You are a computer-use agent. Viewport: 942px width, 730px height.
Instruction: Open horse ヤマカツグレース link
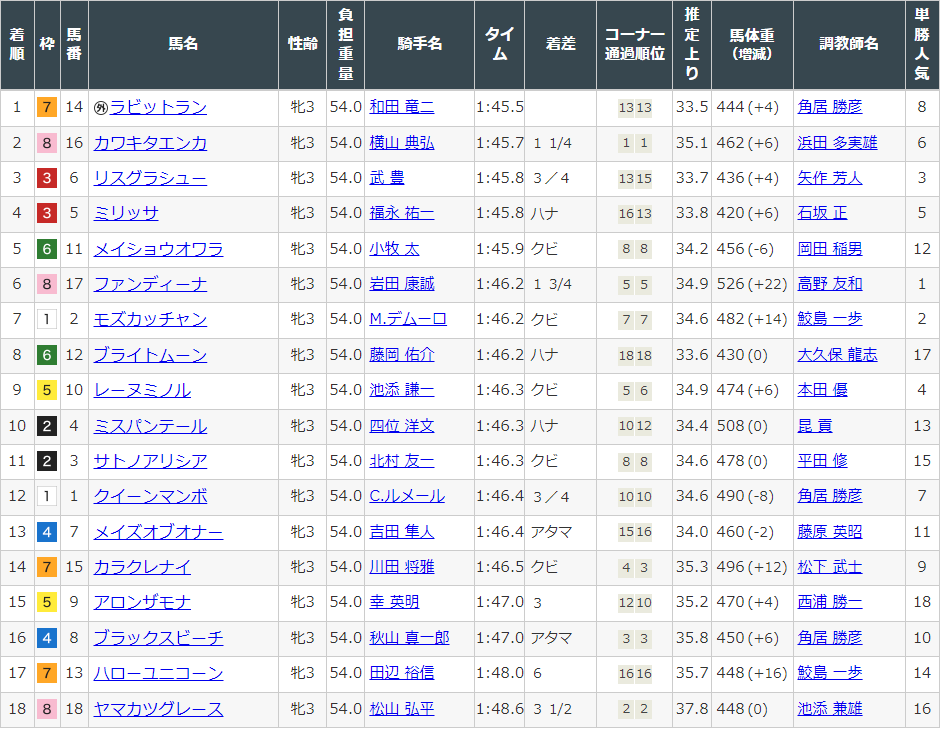(x=158, y=709)
